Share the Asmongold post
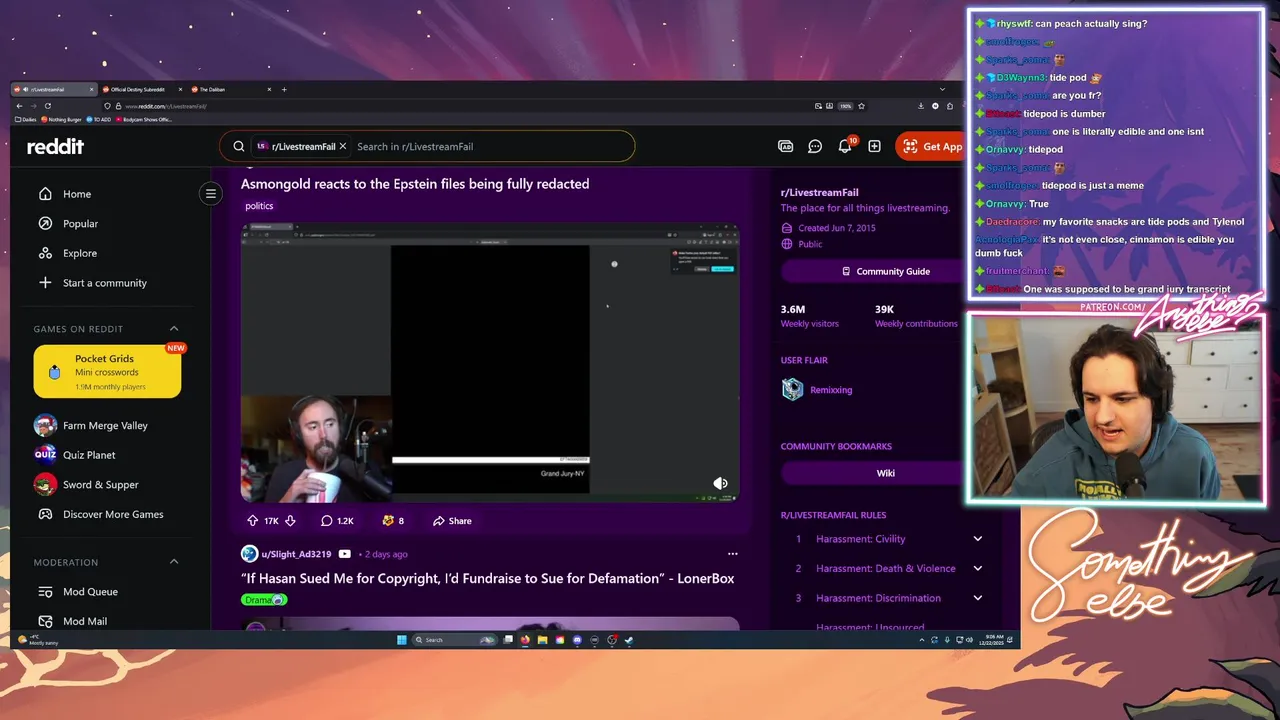Image resolution: width=1280 pixels, height=720 pixels. coord(452,521)
